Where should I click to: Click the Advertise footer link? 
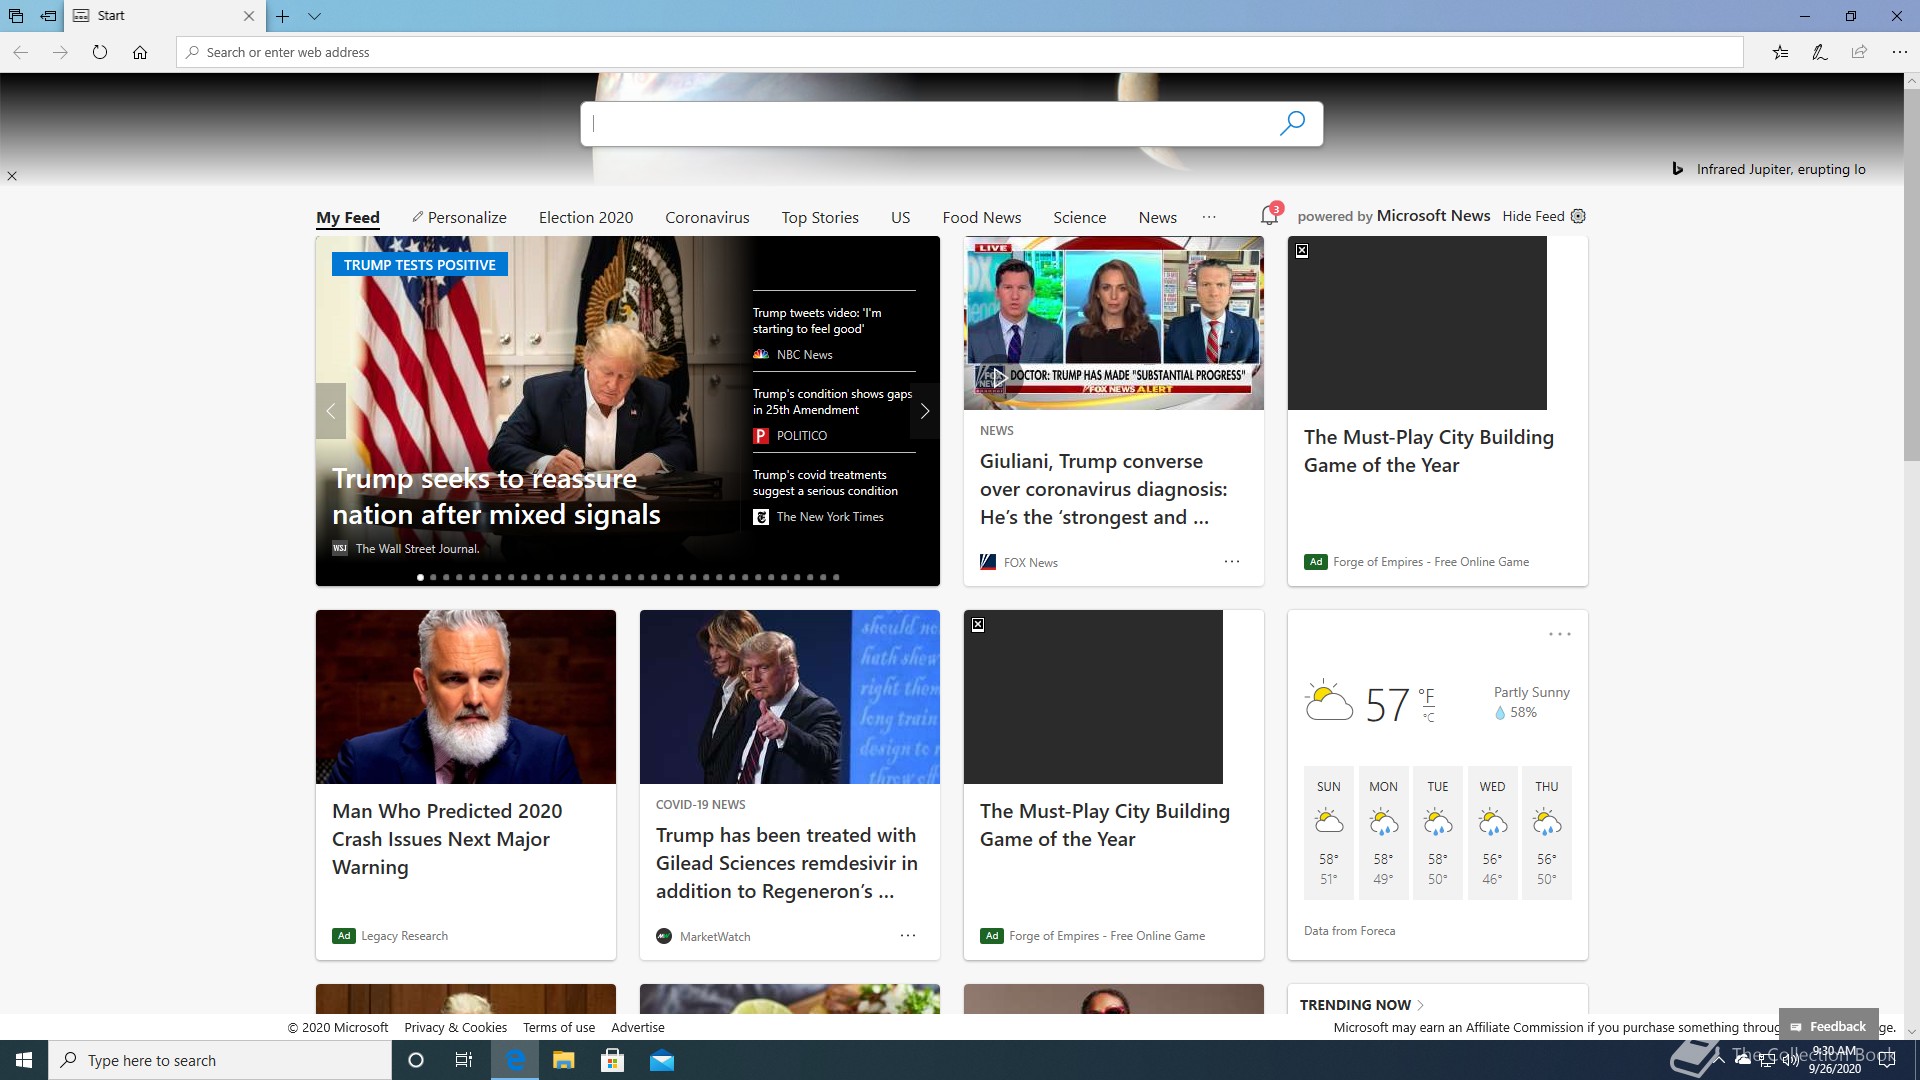pos(638,1027)
